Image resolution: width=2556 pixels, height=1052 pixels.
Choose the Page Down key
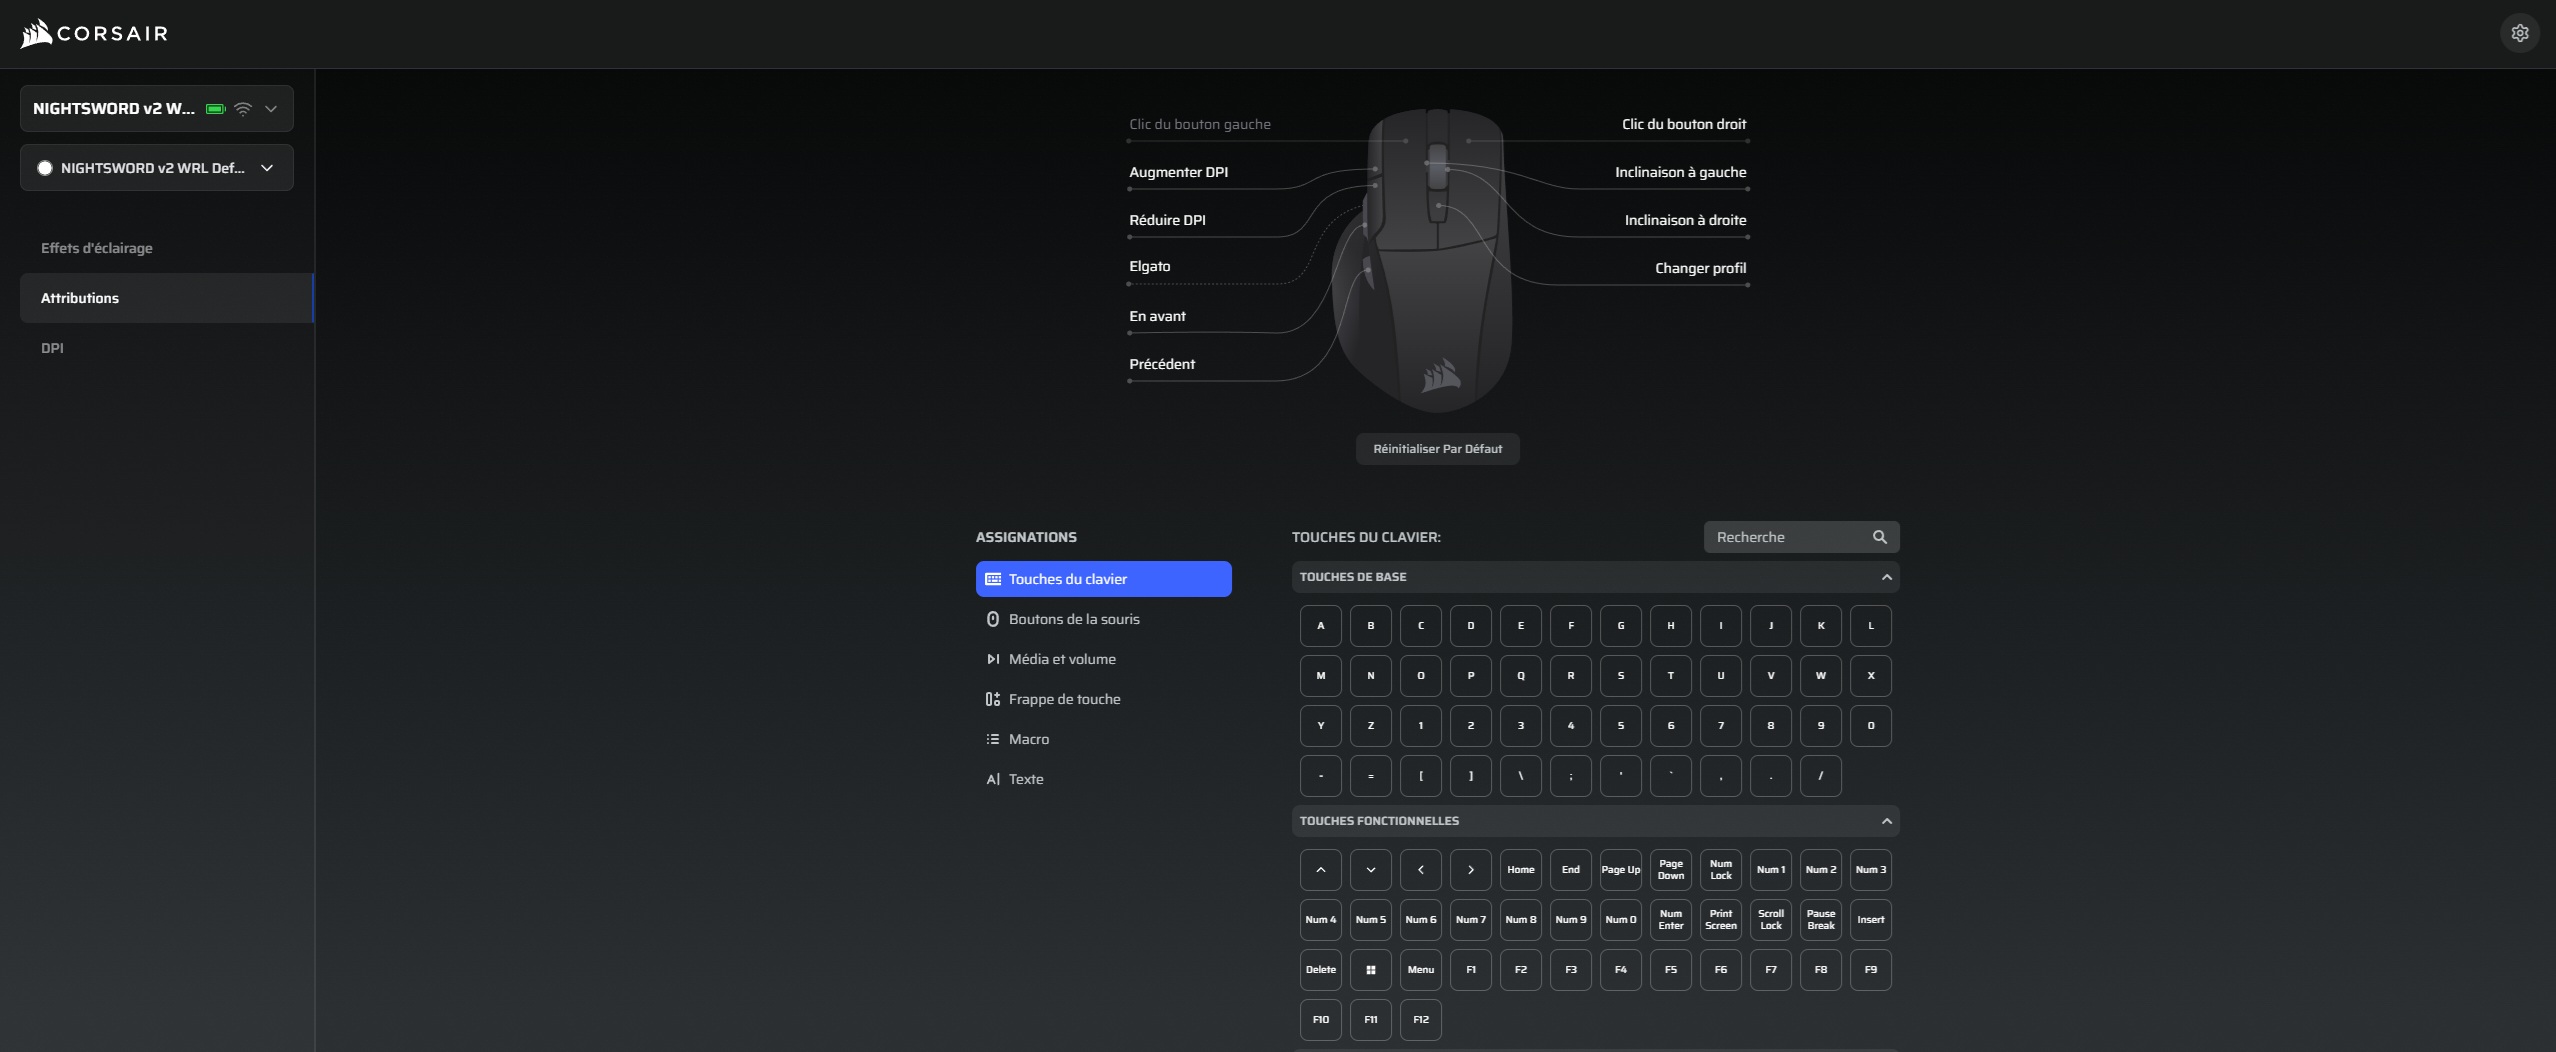pos(1671,870)
